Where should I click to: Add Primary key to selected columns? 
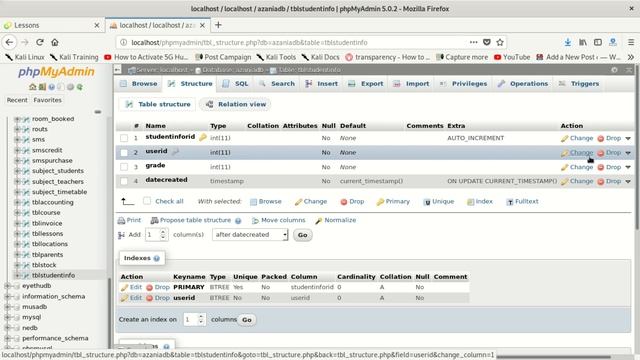pyautogui.click(x=393, y=201)
